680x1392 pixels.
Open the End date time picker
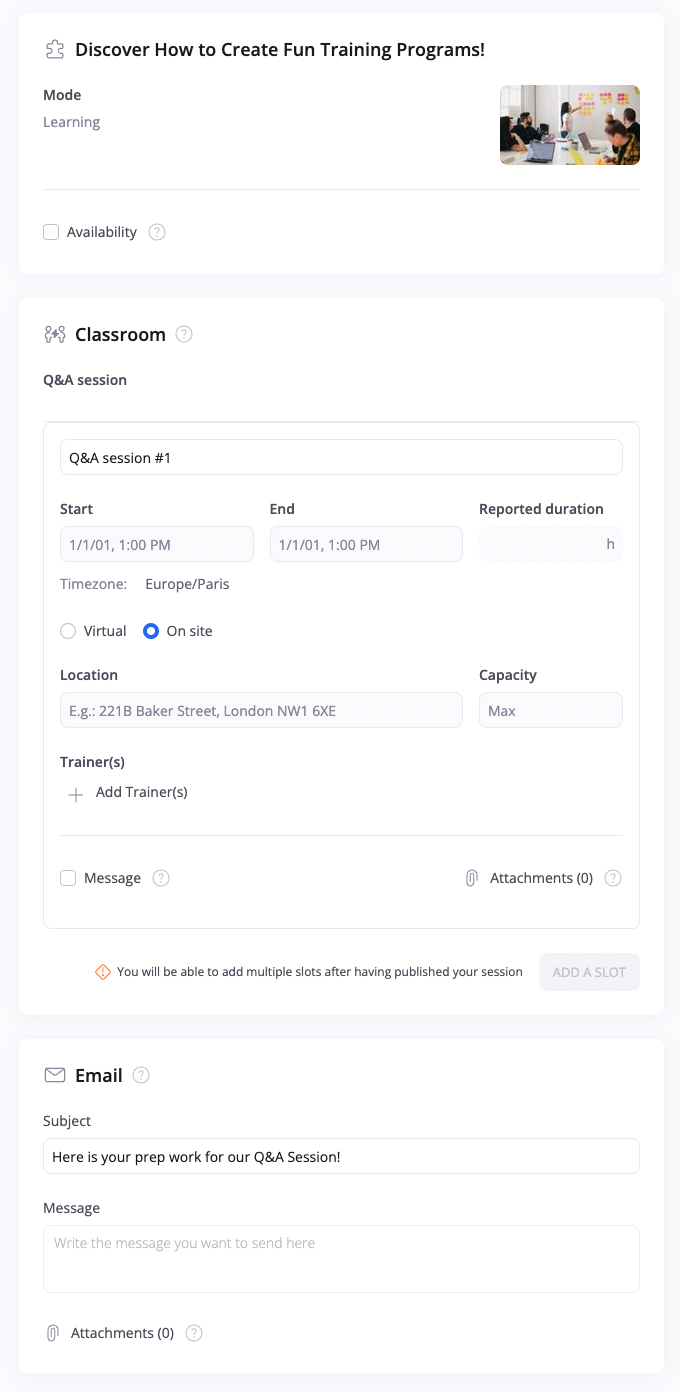click(x=366, y=545)
